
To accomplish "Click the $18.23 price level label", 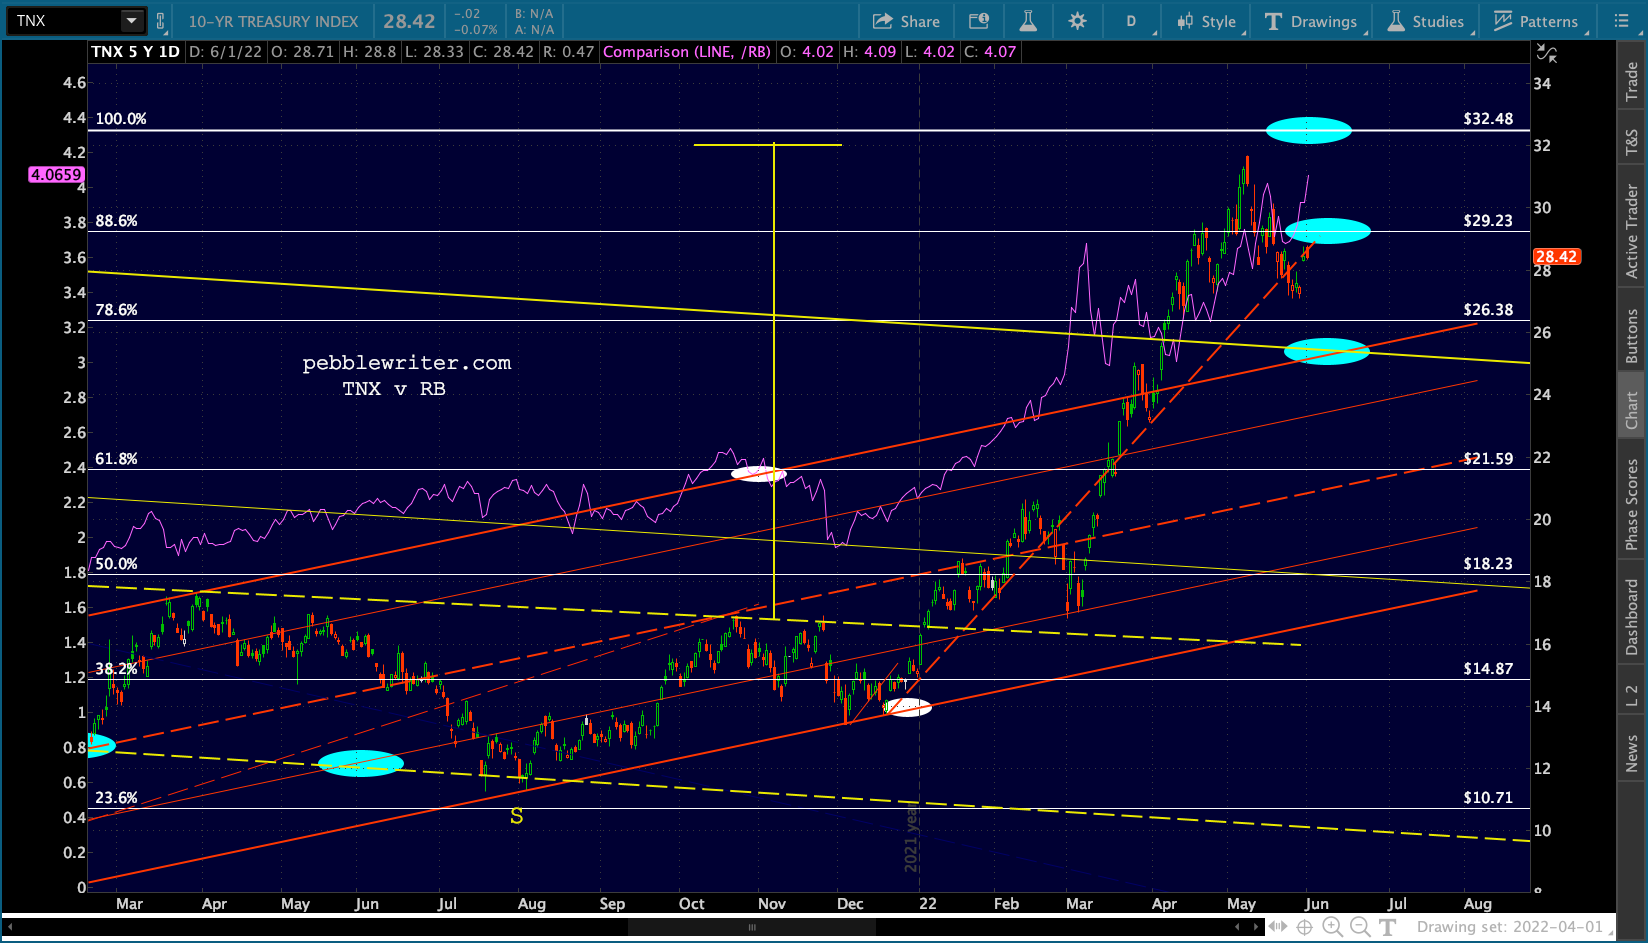I will point(1488,564).
